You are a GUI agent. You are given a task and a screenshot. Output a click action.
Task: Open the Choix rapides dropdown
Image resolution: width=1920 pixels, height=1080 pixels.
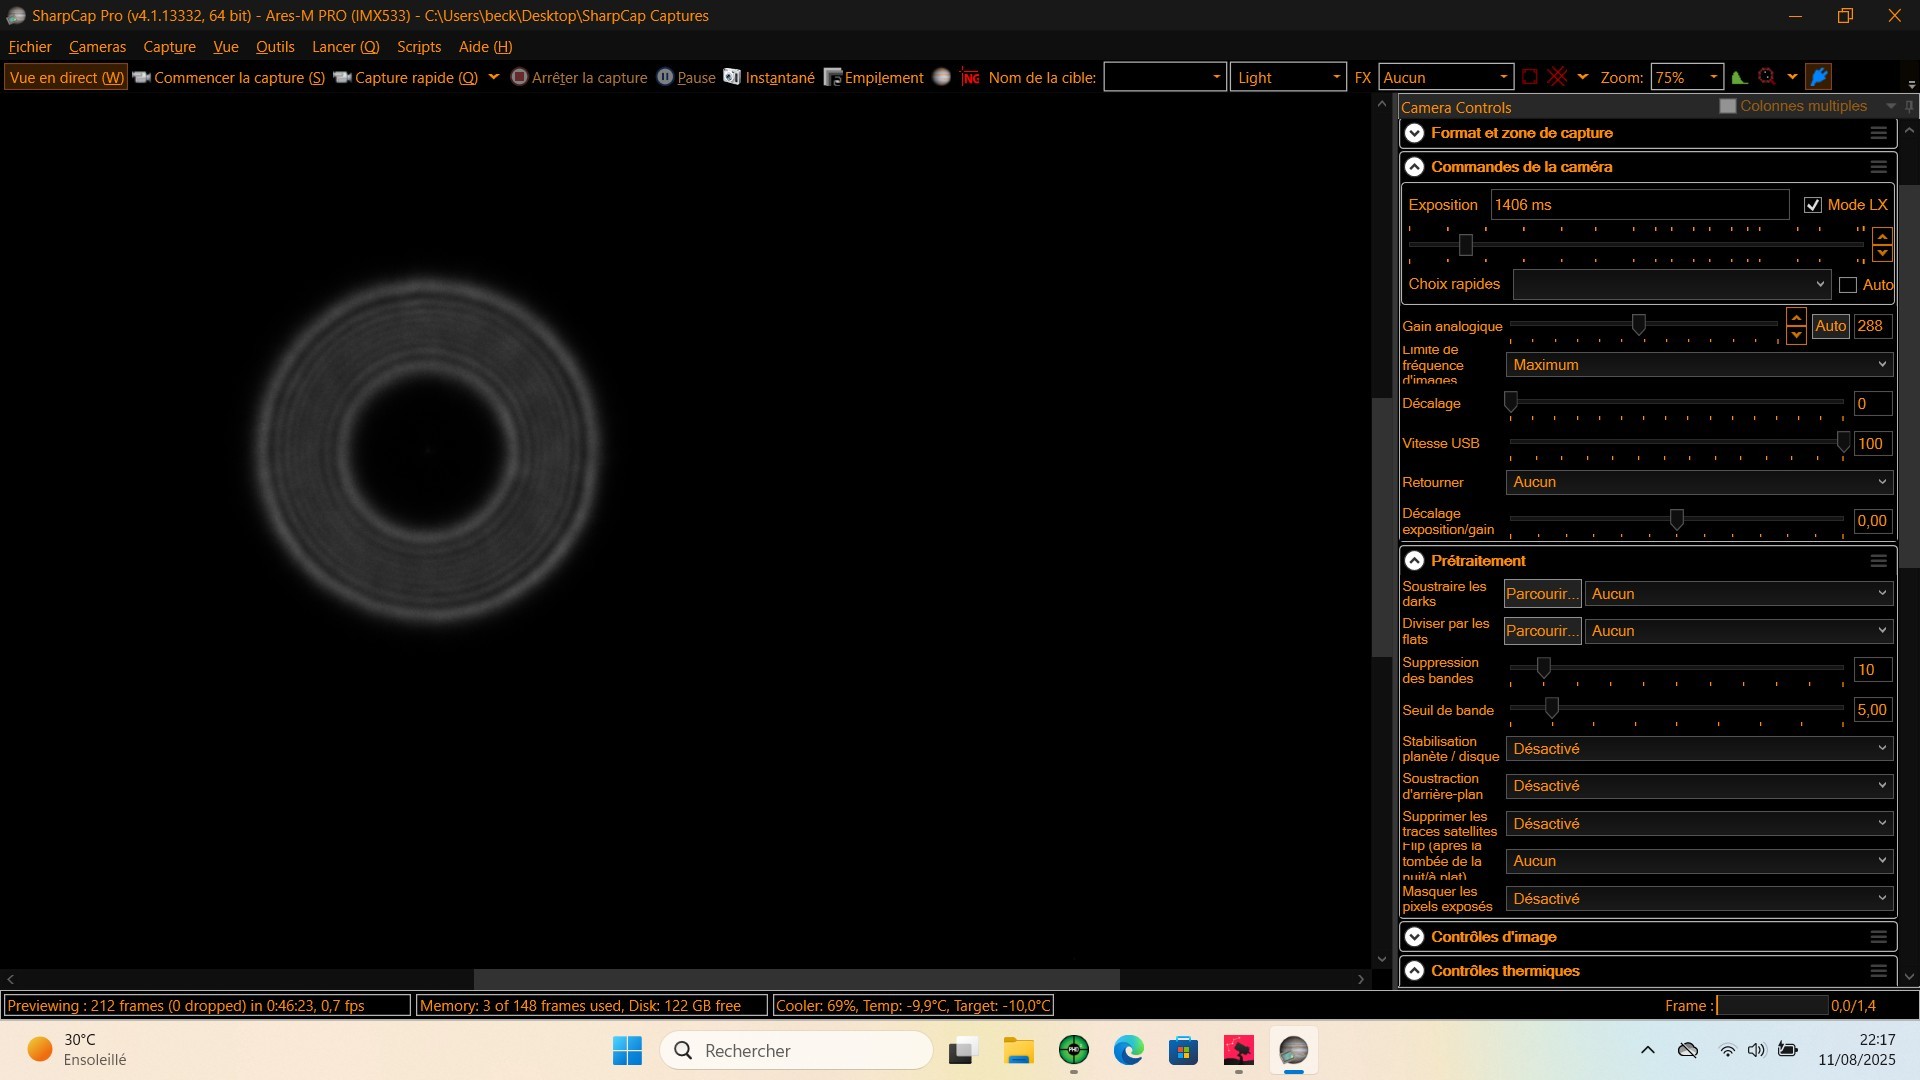pyautogui.click(x=1671, y=285)
